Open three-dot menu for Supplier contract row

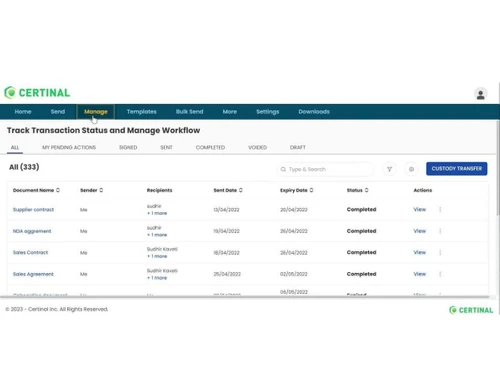[x=440, y=210]
